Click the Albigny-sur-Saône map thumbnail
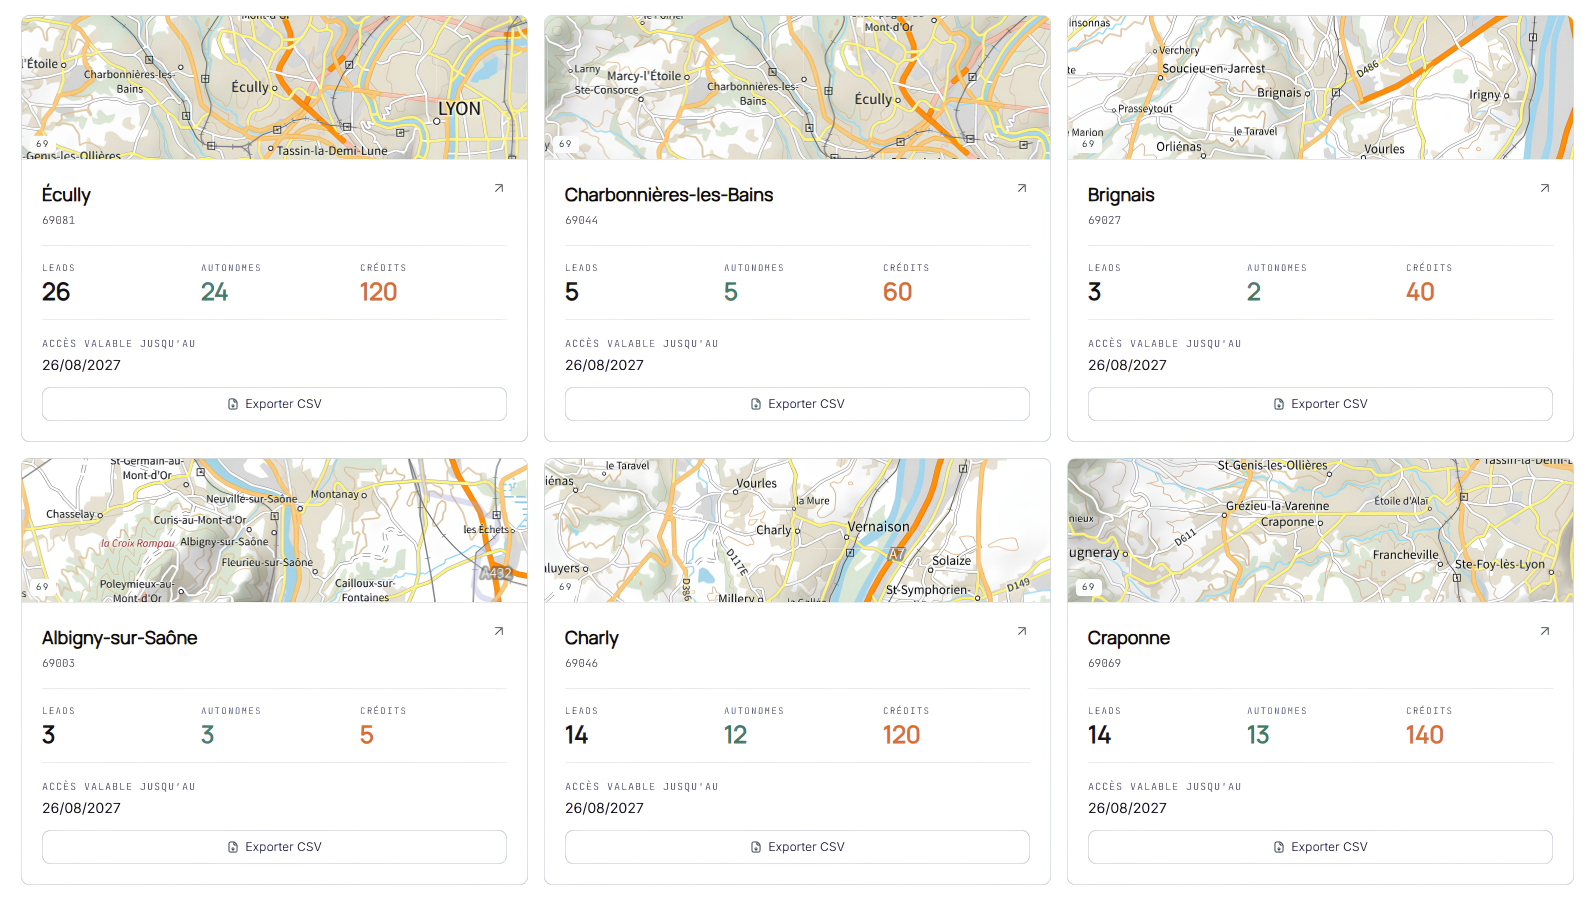The height and width of the screenshot is (898, 1593). tap(274, 530)
